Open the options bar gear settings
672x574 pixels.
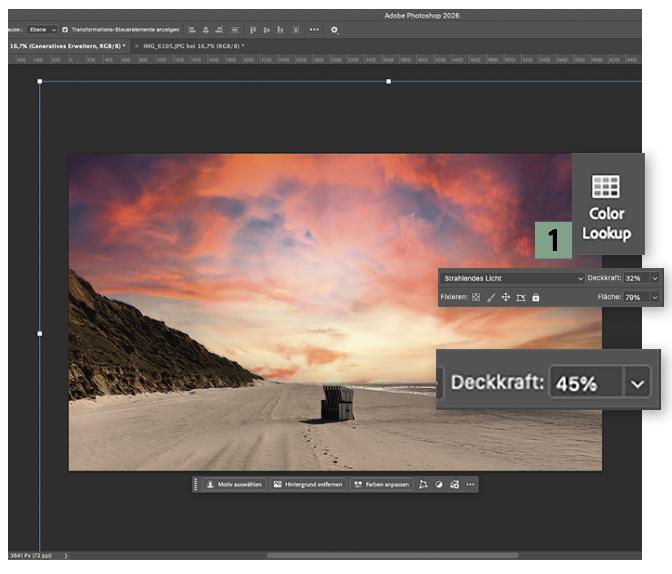tap(334, 30)
